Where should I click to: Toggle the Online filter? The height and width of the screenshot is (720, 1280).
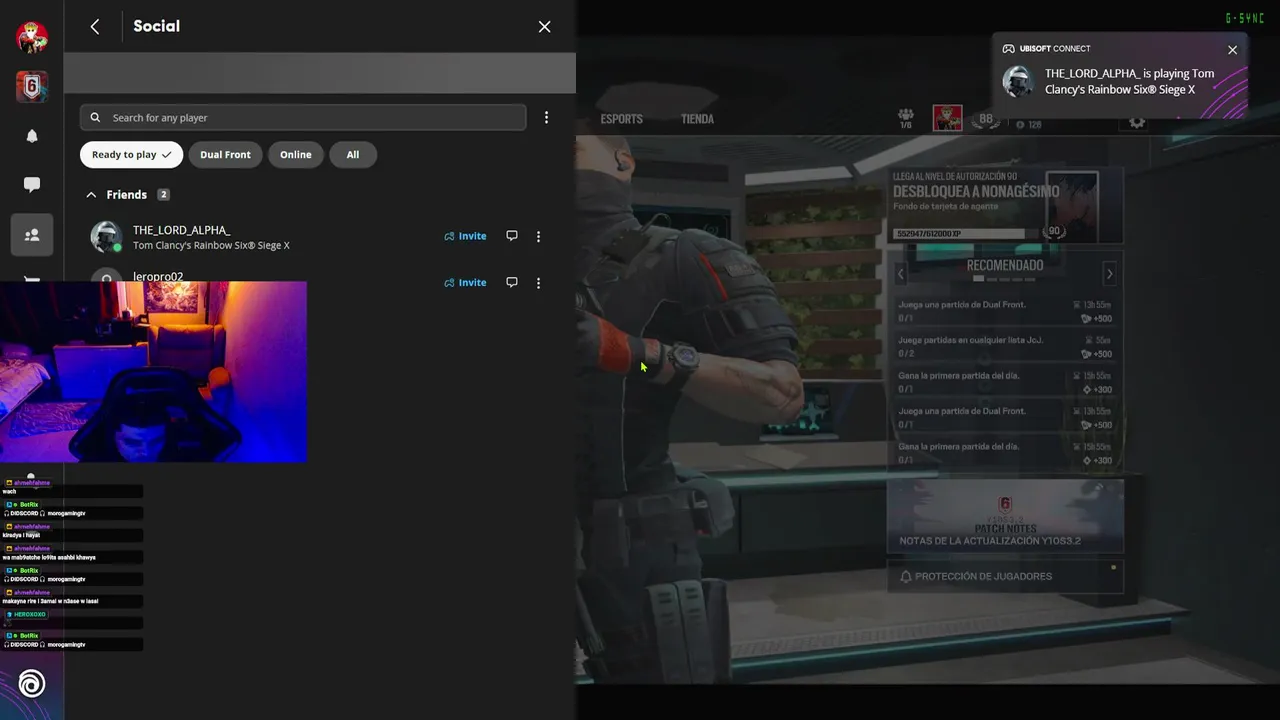296,155
